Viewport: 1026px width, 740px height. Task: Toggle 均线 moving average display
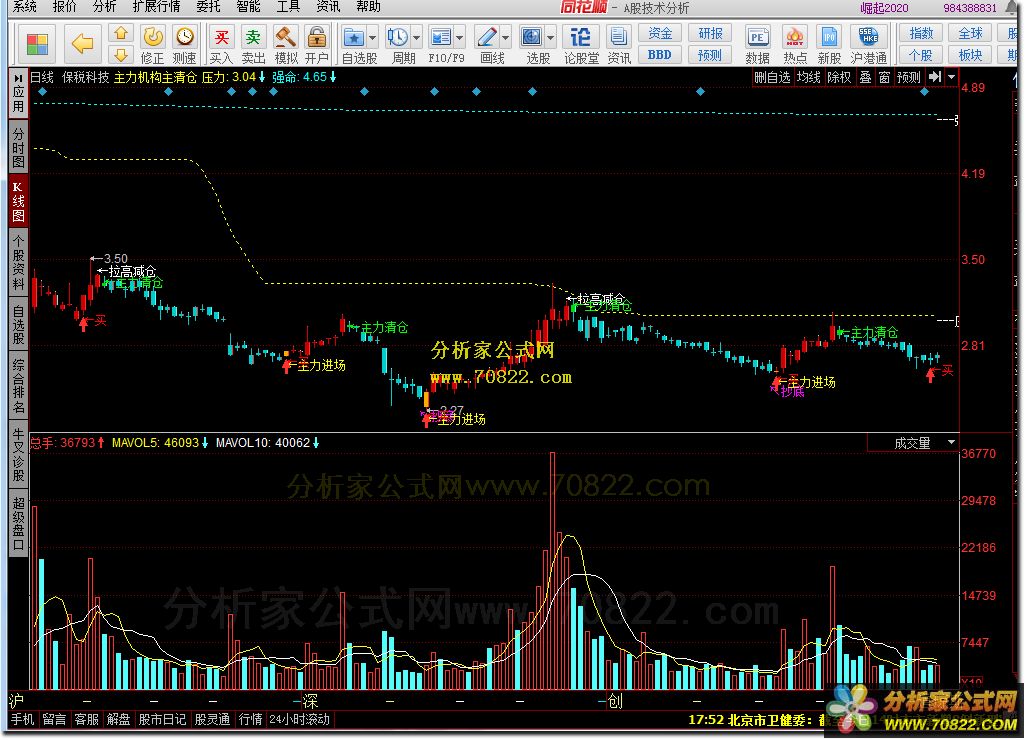(808, 77)
